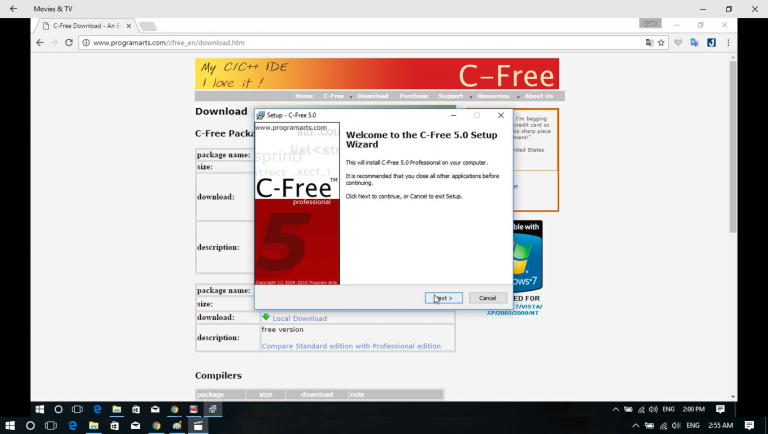Open Task View on the 2:00 PM taskbar

pos(77,409)
